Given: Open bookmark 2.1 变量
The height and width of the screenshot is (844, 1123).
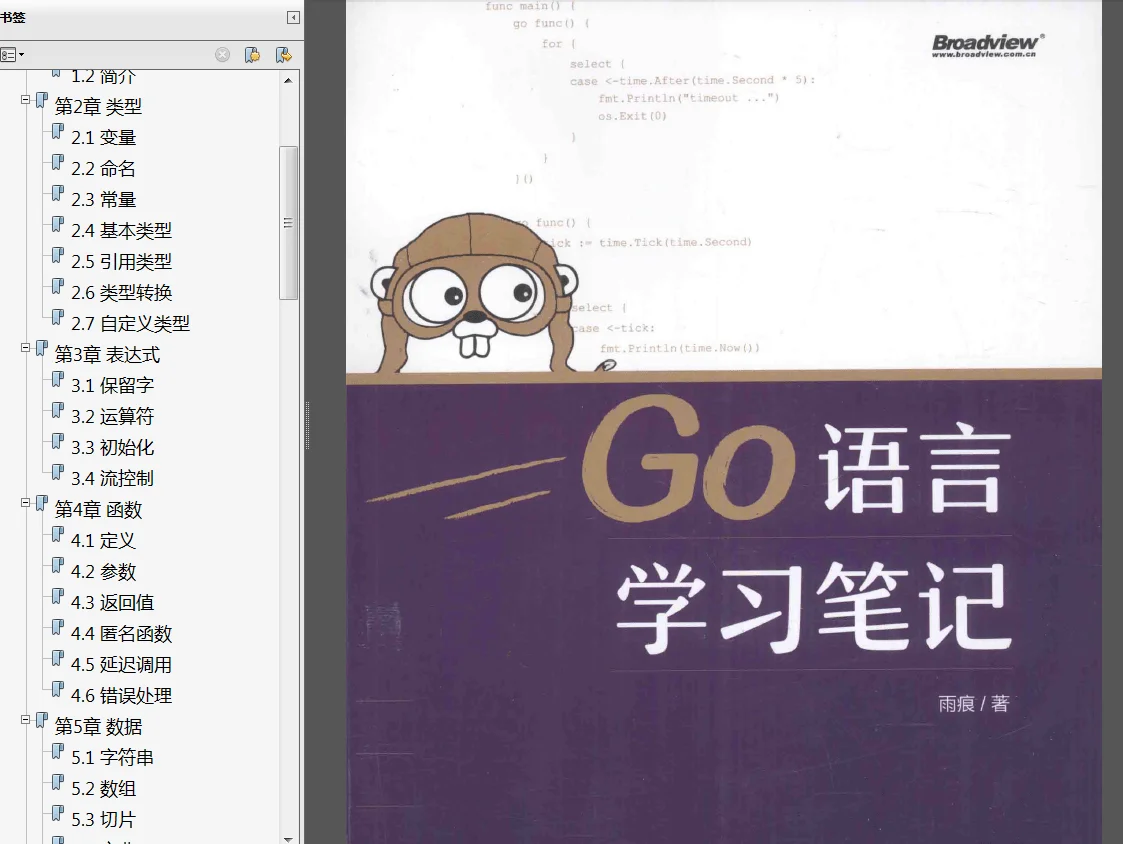Looking at the screenshot, I should click(104, 138).
